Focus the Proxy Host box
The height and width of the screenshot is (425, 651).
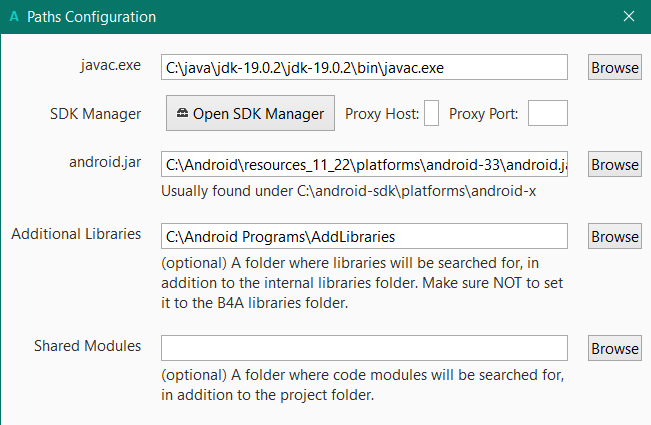click(x=432, y=114)
